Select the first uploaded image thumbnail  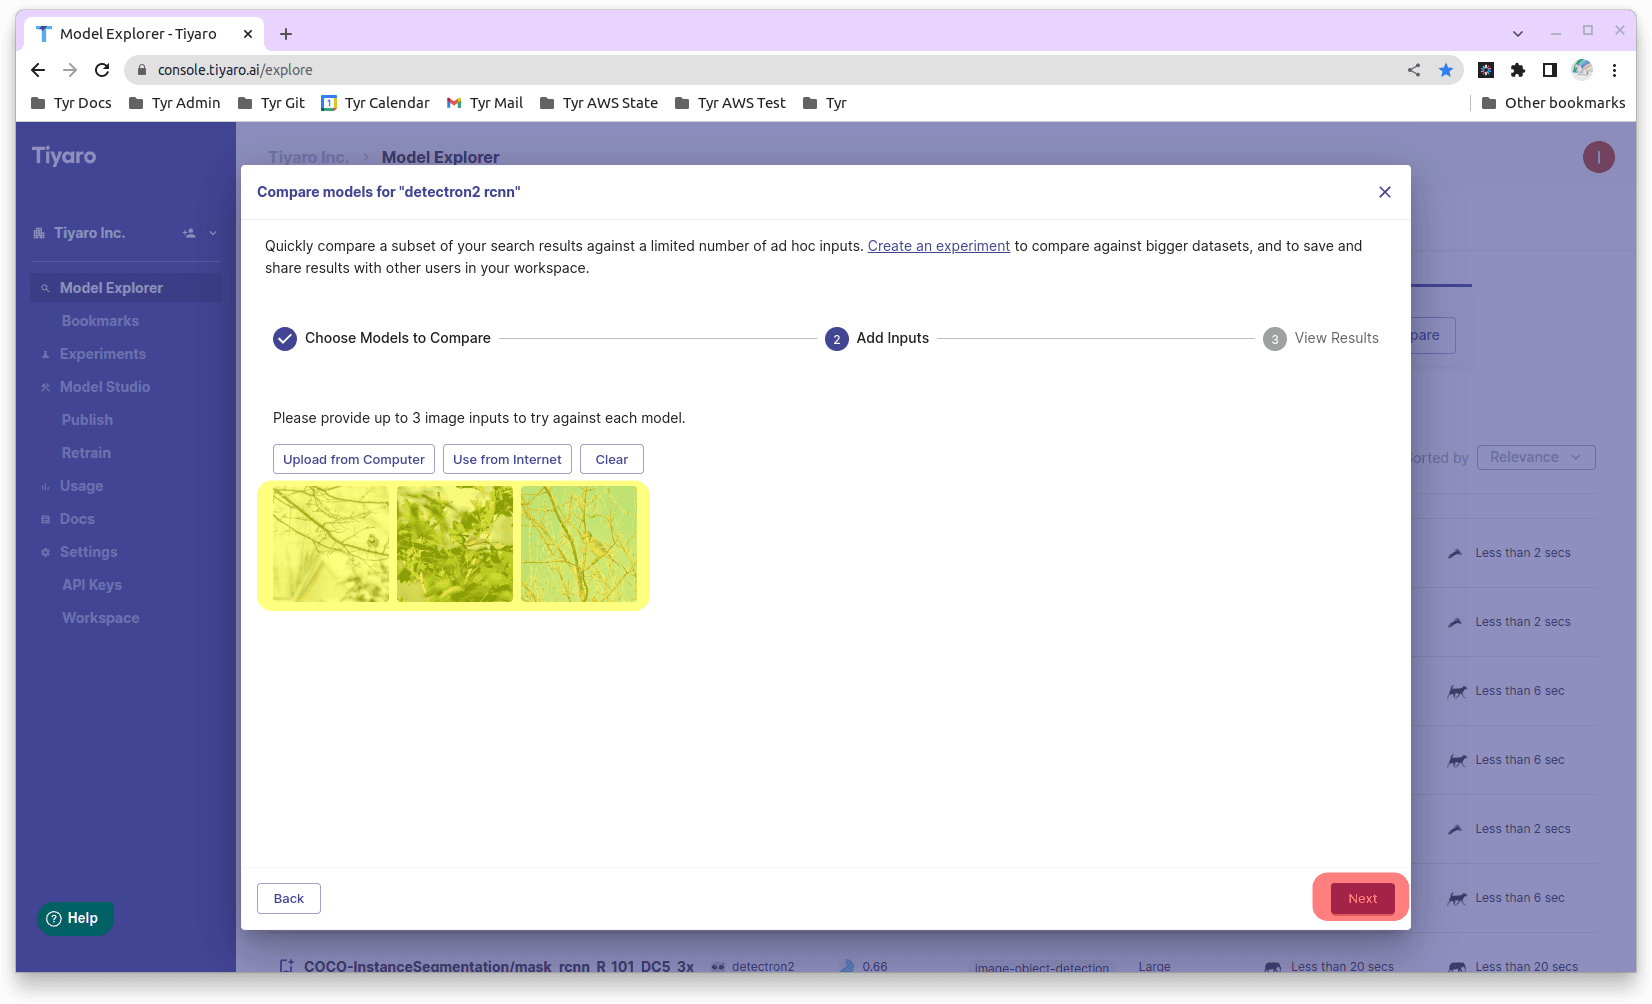pos(331,544)
